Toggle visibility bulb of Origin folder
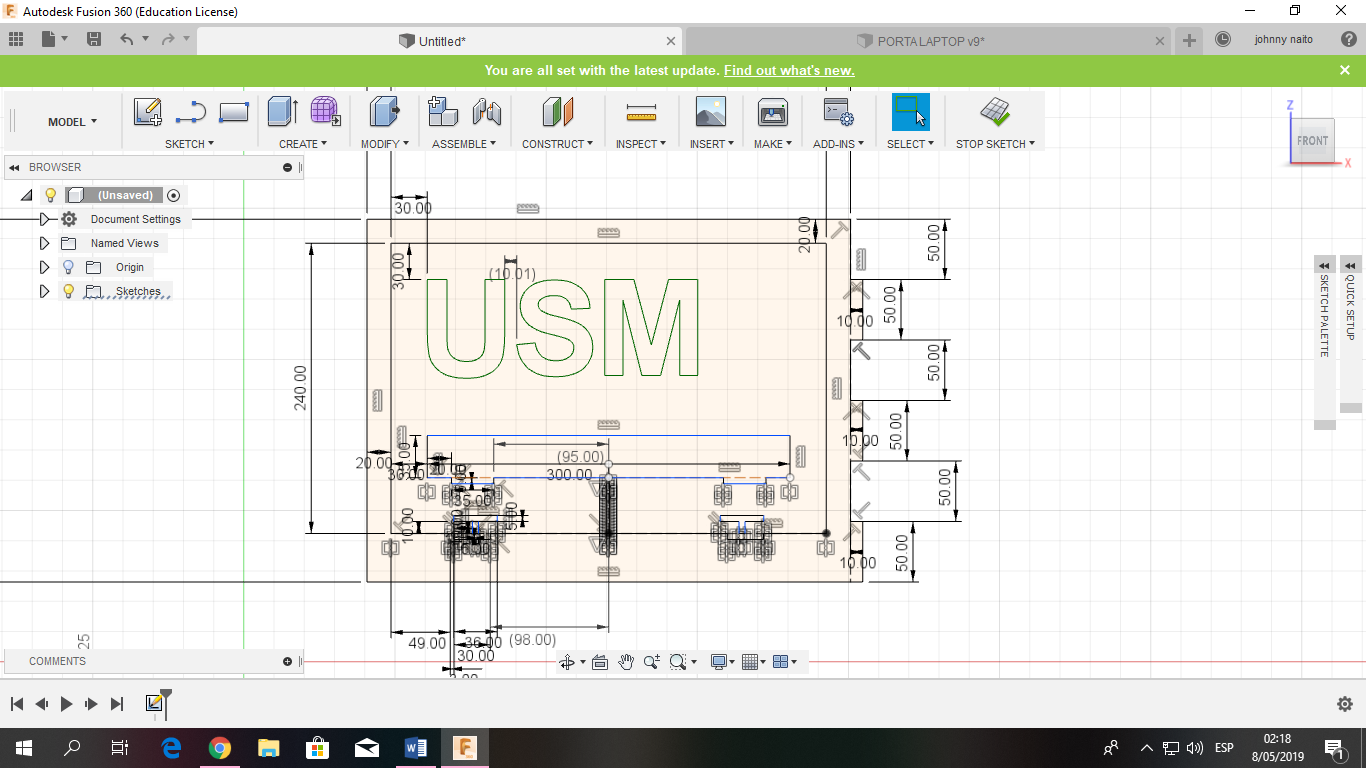This screenshot has height=768, width=1366. (68, 267)
